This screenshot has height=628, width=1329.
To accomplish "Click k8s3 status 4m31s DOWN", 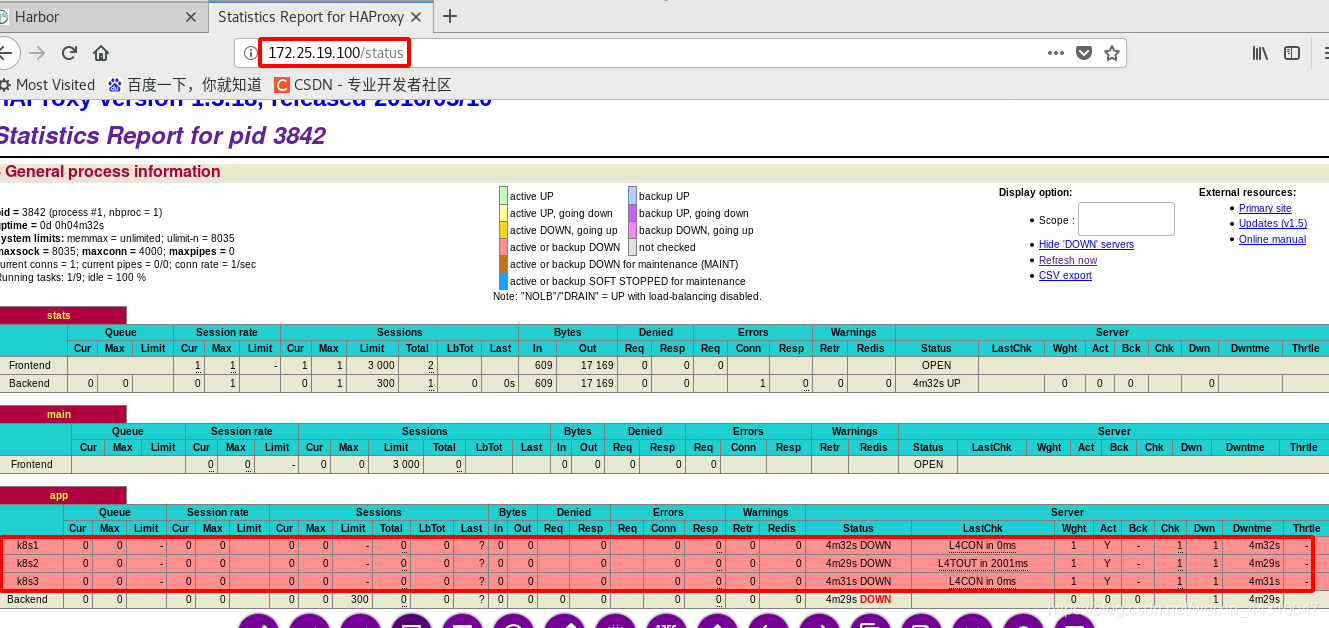I will (858, 581).
